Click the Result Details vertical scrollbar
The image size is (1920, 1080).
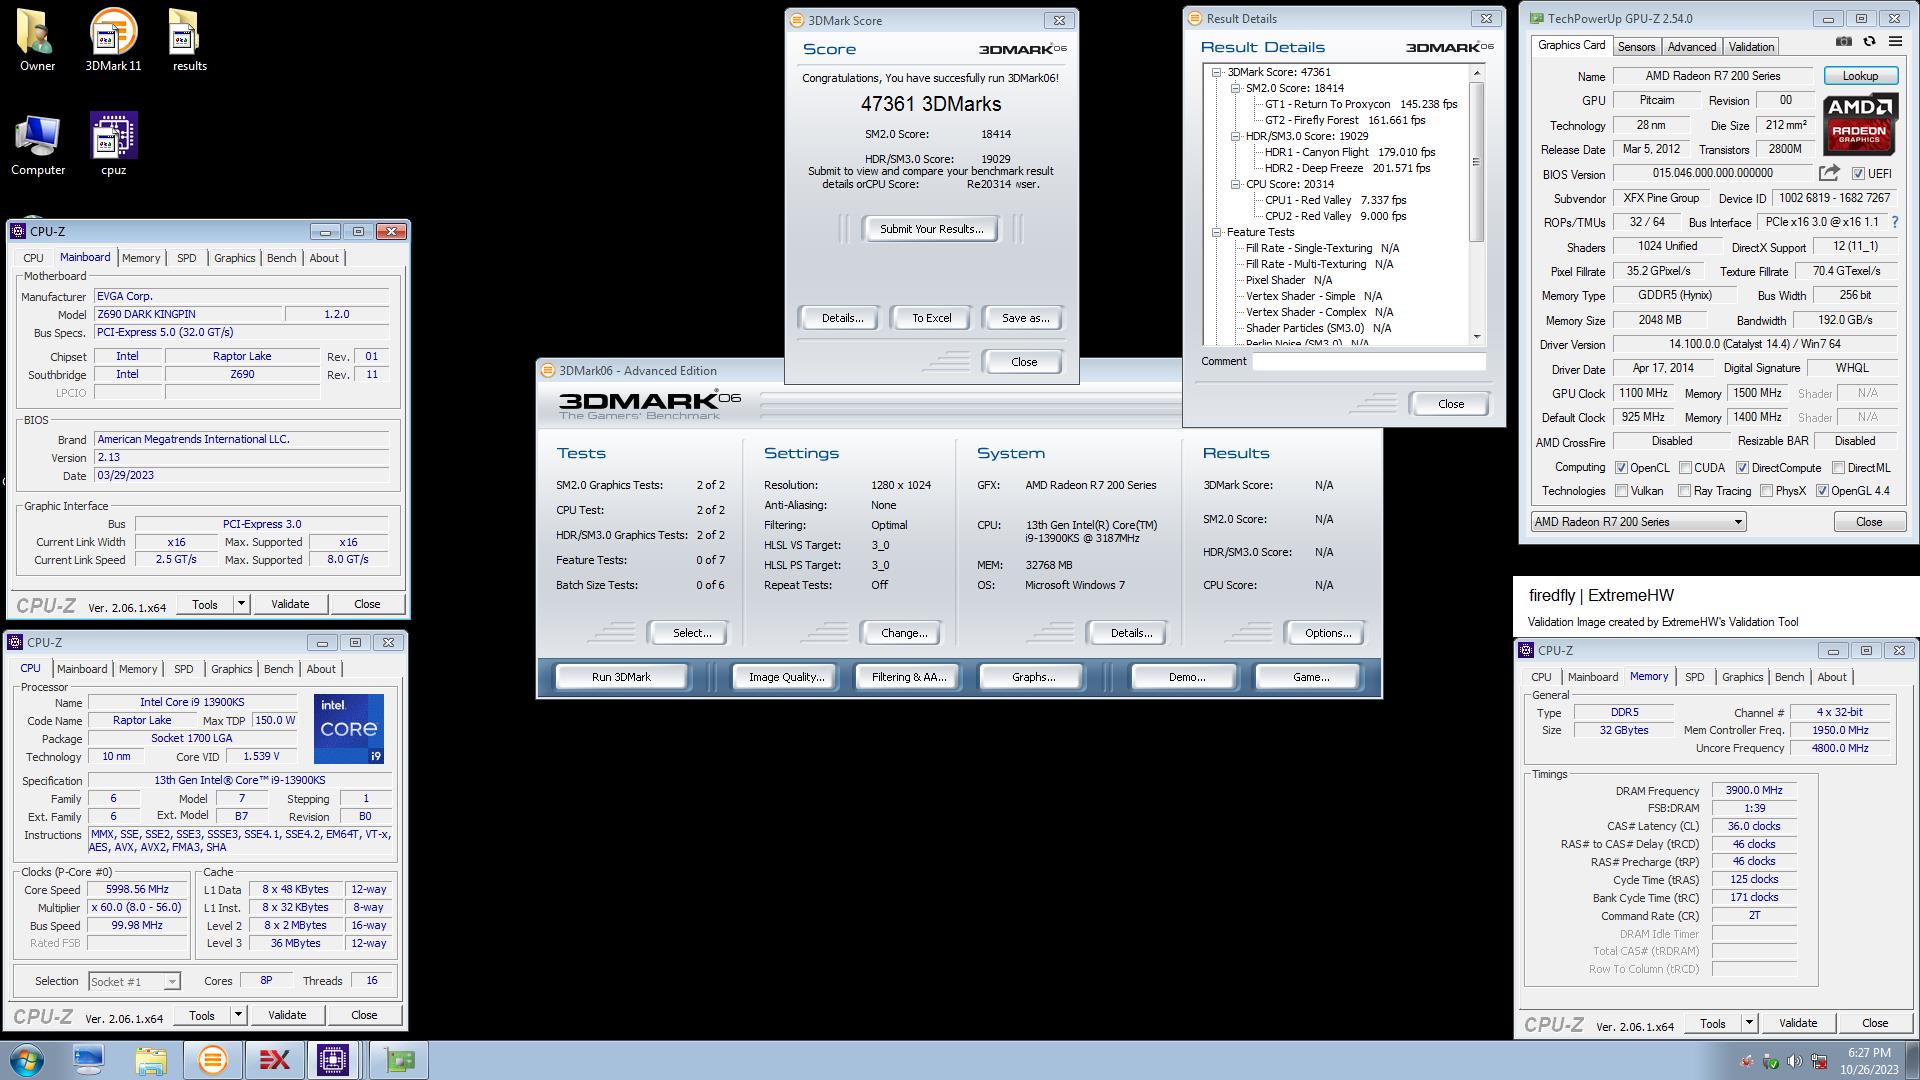click(1476, 204)
